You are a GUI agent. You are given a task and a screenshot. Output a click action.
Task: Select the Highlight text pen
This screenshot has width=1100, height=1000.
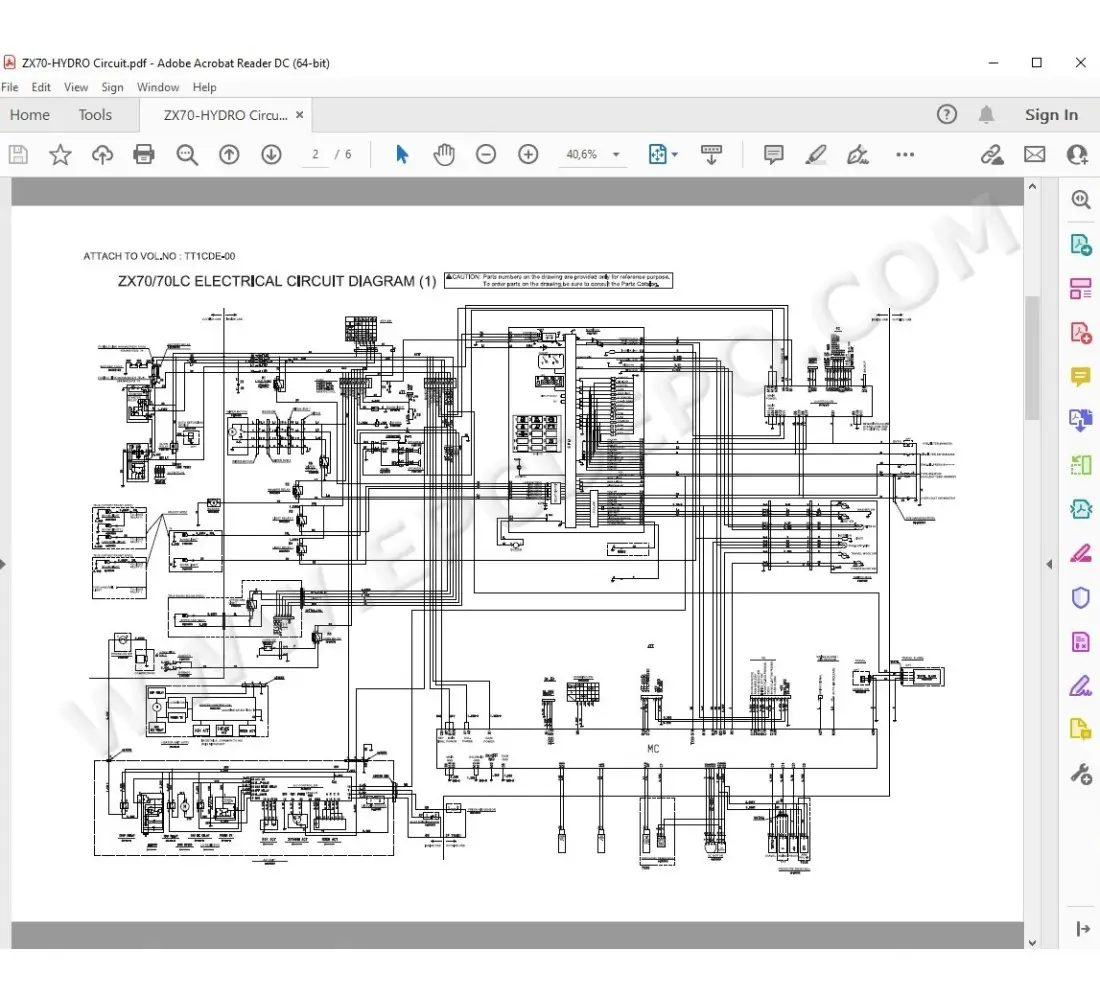(x=815, y=154)
